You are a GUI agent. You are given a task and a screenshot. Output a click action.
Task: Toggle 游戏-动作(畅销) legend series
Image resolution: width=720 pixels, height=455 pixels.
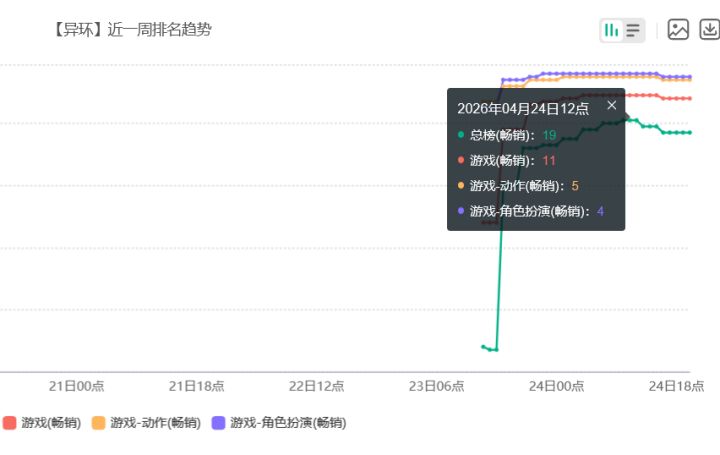pos(146,422)
